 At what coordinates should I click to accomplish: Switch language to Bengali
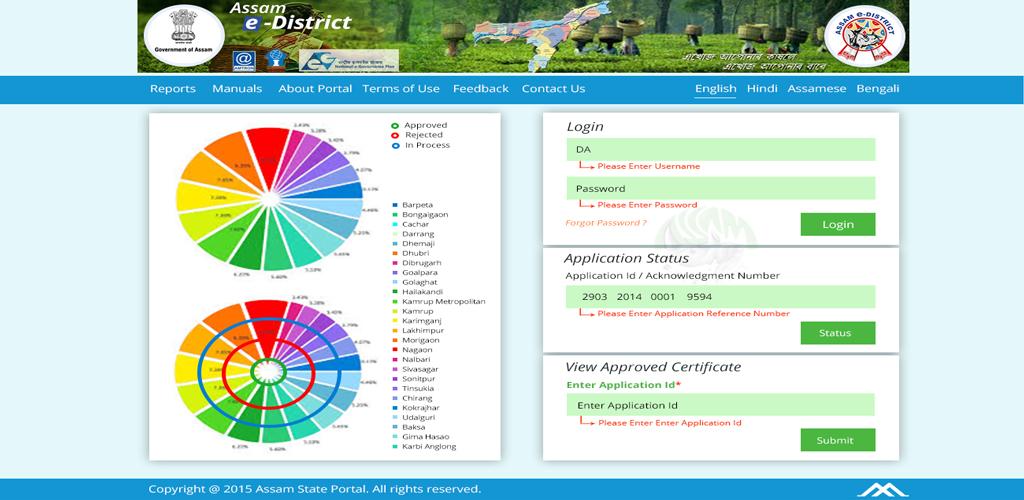(878, 89)
